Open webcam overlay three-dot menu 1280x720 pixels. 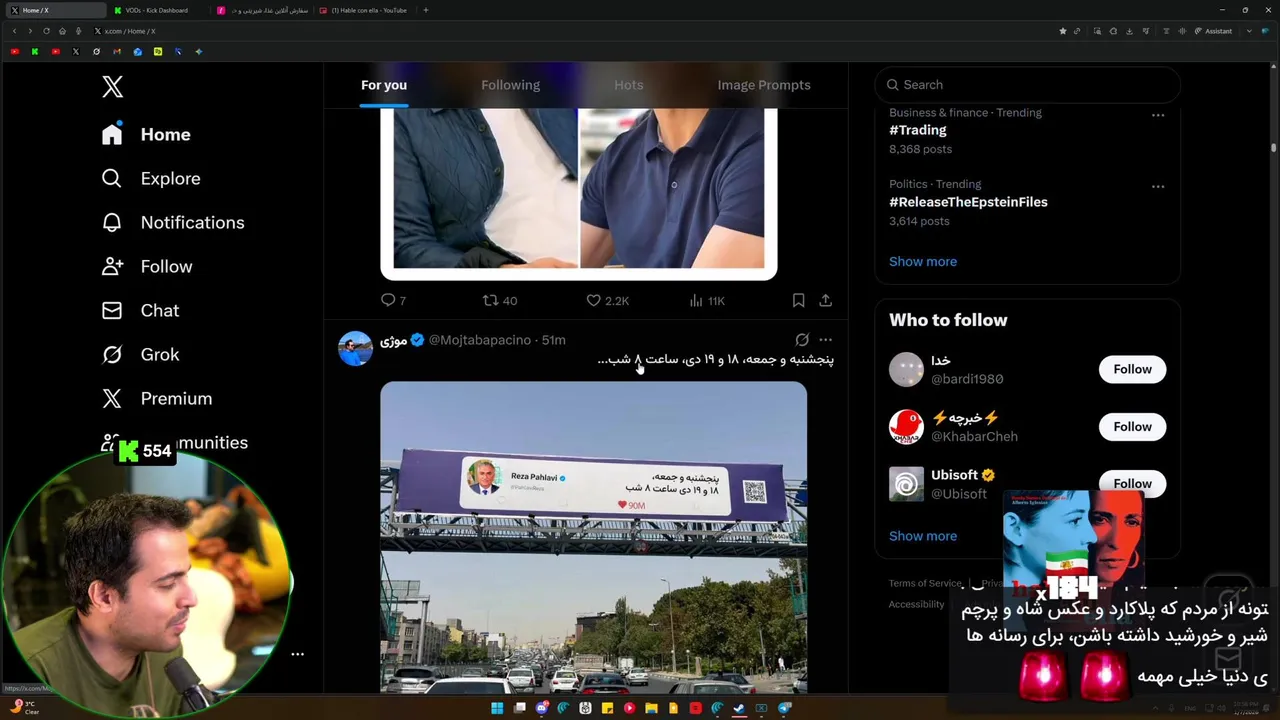click(x=297, y=654)
